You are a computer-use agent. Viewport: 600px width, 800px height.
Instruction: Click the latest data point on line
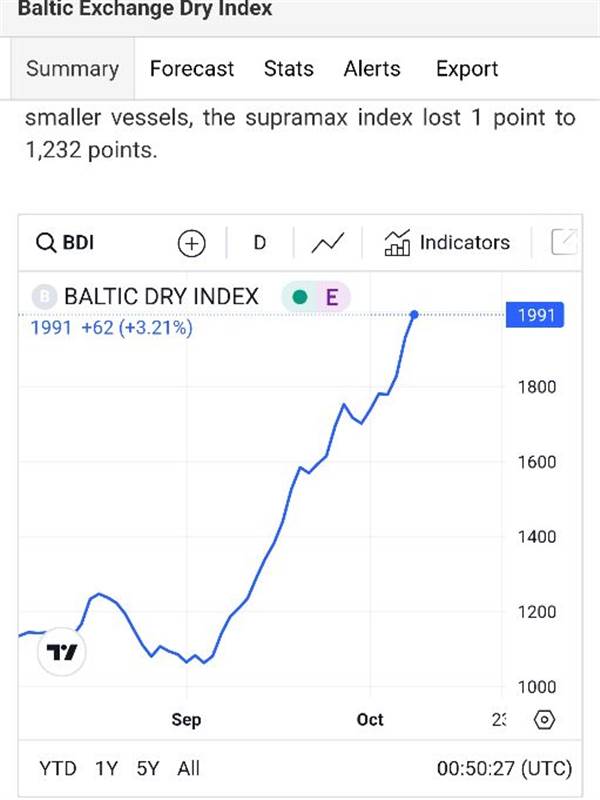pyautogui.click(x=414, y=315)
